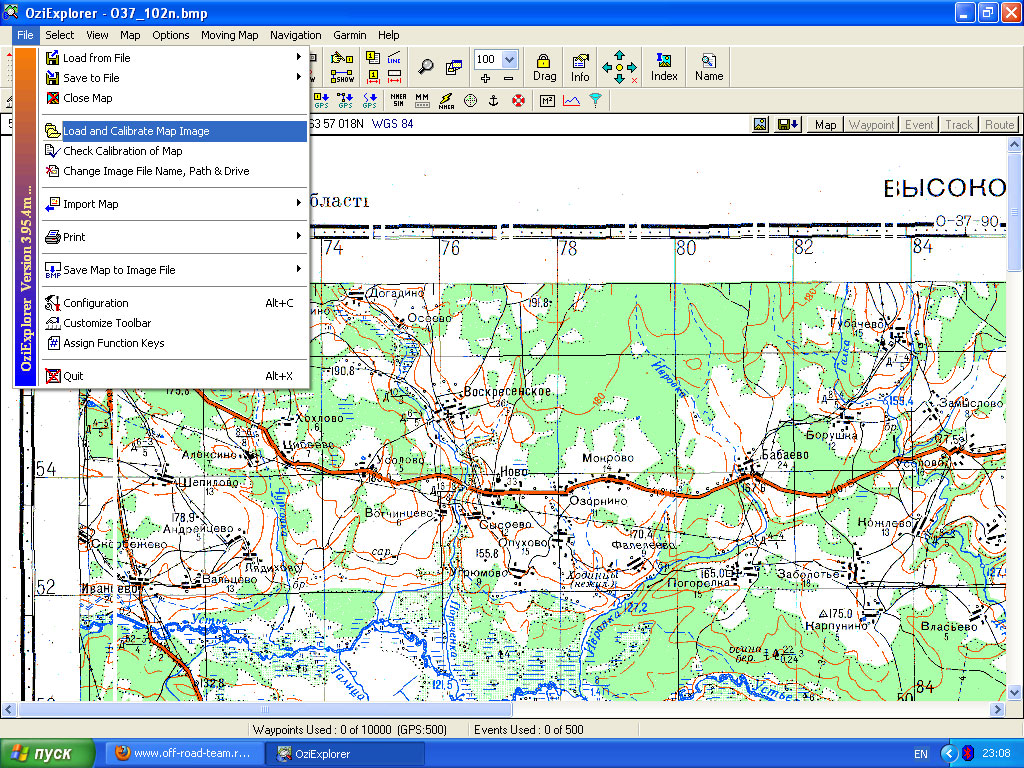Click the waypoint list icon

pyautogui.click(x=373, y=57)
